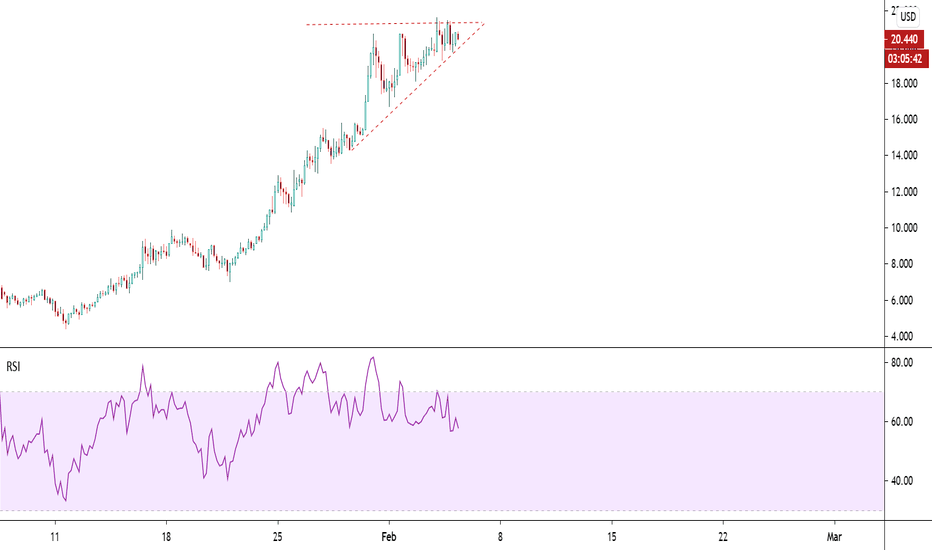
Task: Click the 18.000 price axis label
Action: click(903, 83)
